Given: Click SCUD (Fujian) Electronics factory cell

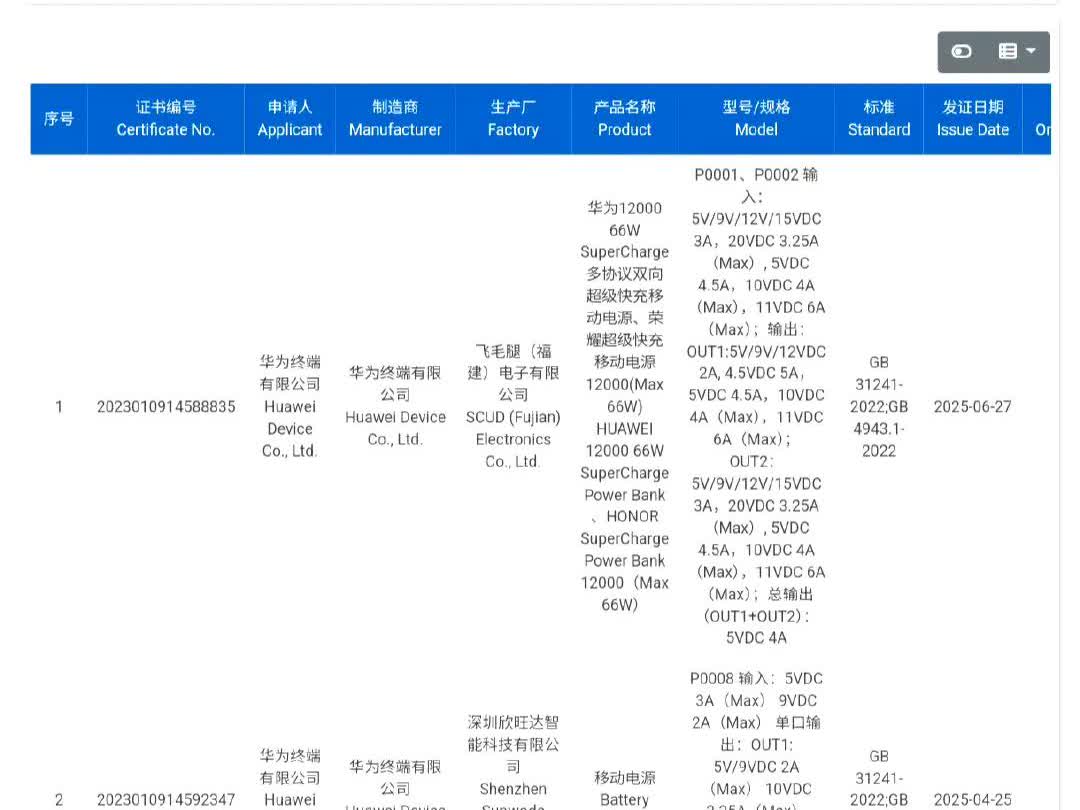Looking at the screenshot, I should (513, 406).
